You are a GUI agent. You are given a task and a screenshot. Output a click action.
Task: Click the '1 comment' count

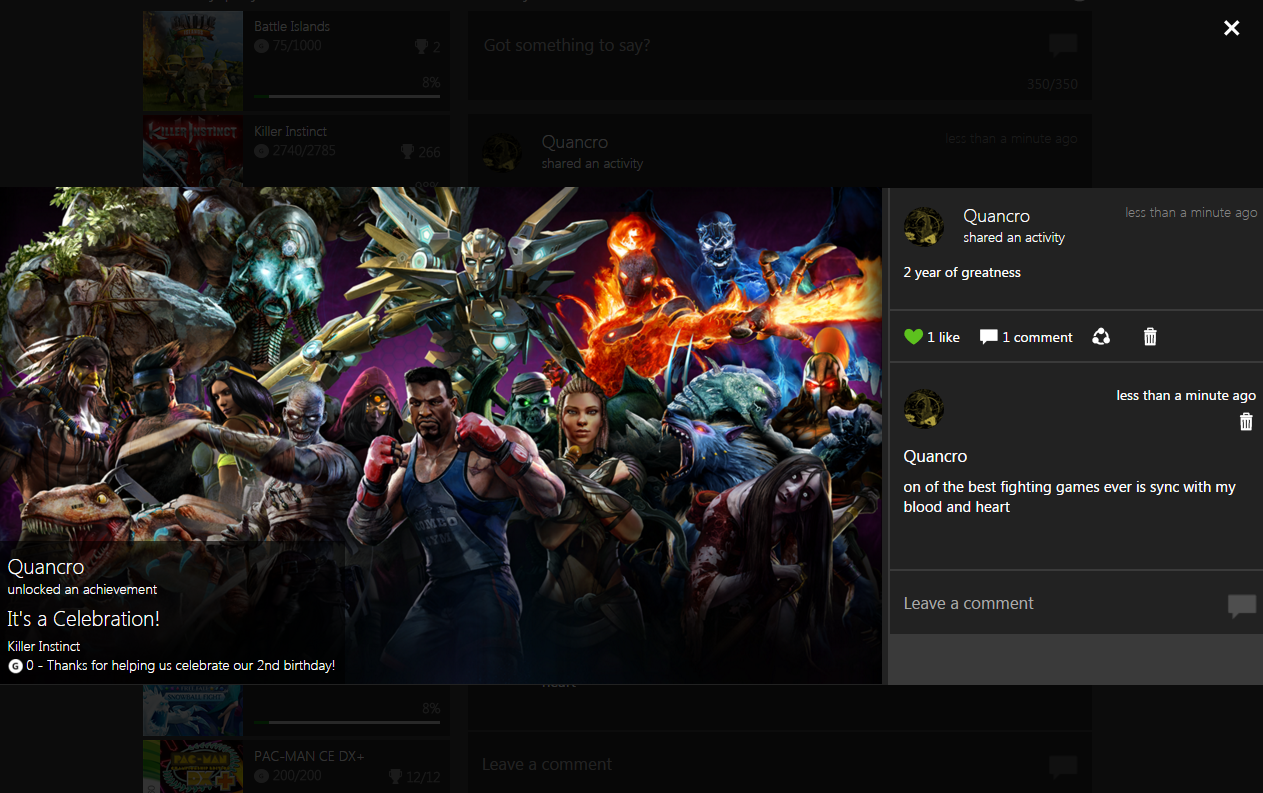click(x=1037, y=337)
